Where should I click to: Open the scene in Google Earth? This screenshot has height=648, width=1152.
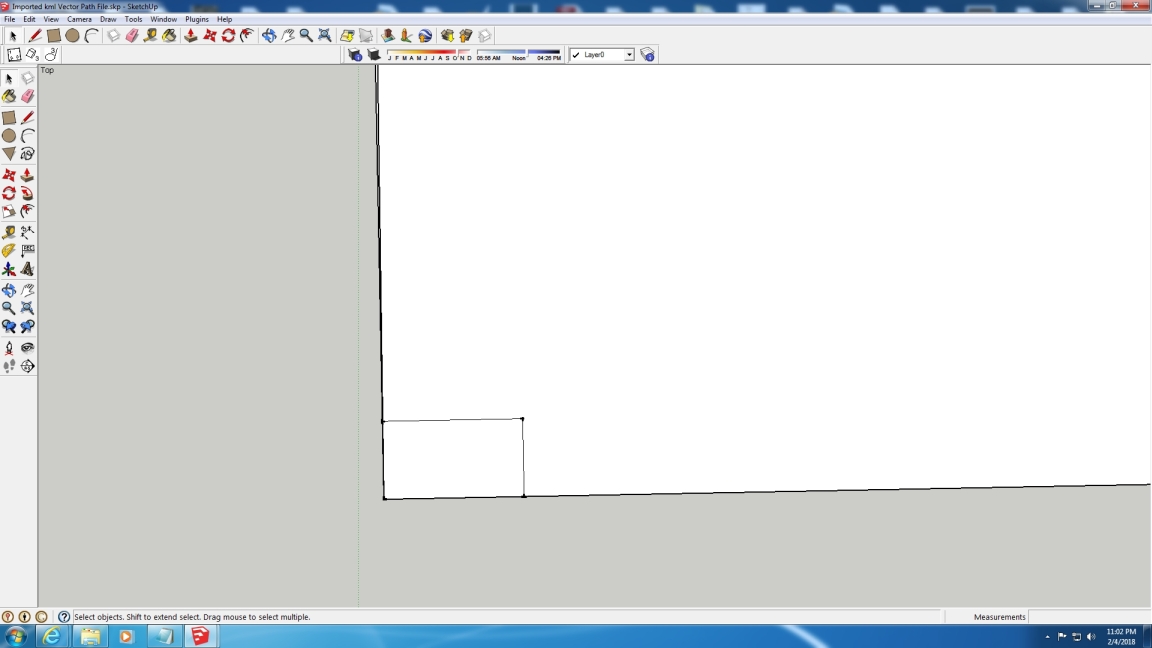point(424,35)
